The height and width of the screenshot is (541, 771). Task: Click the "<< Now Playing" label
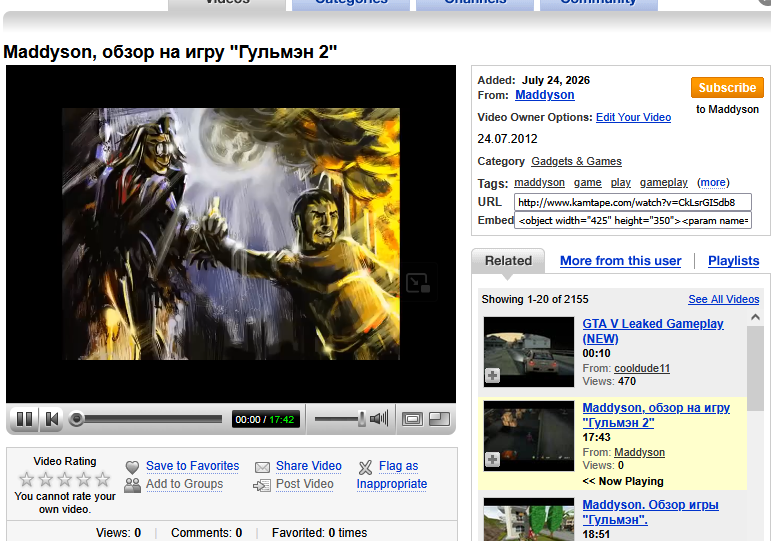623,481
